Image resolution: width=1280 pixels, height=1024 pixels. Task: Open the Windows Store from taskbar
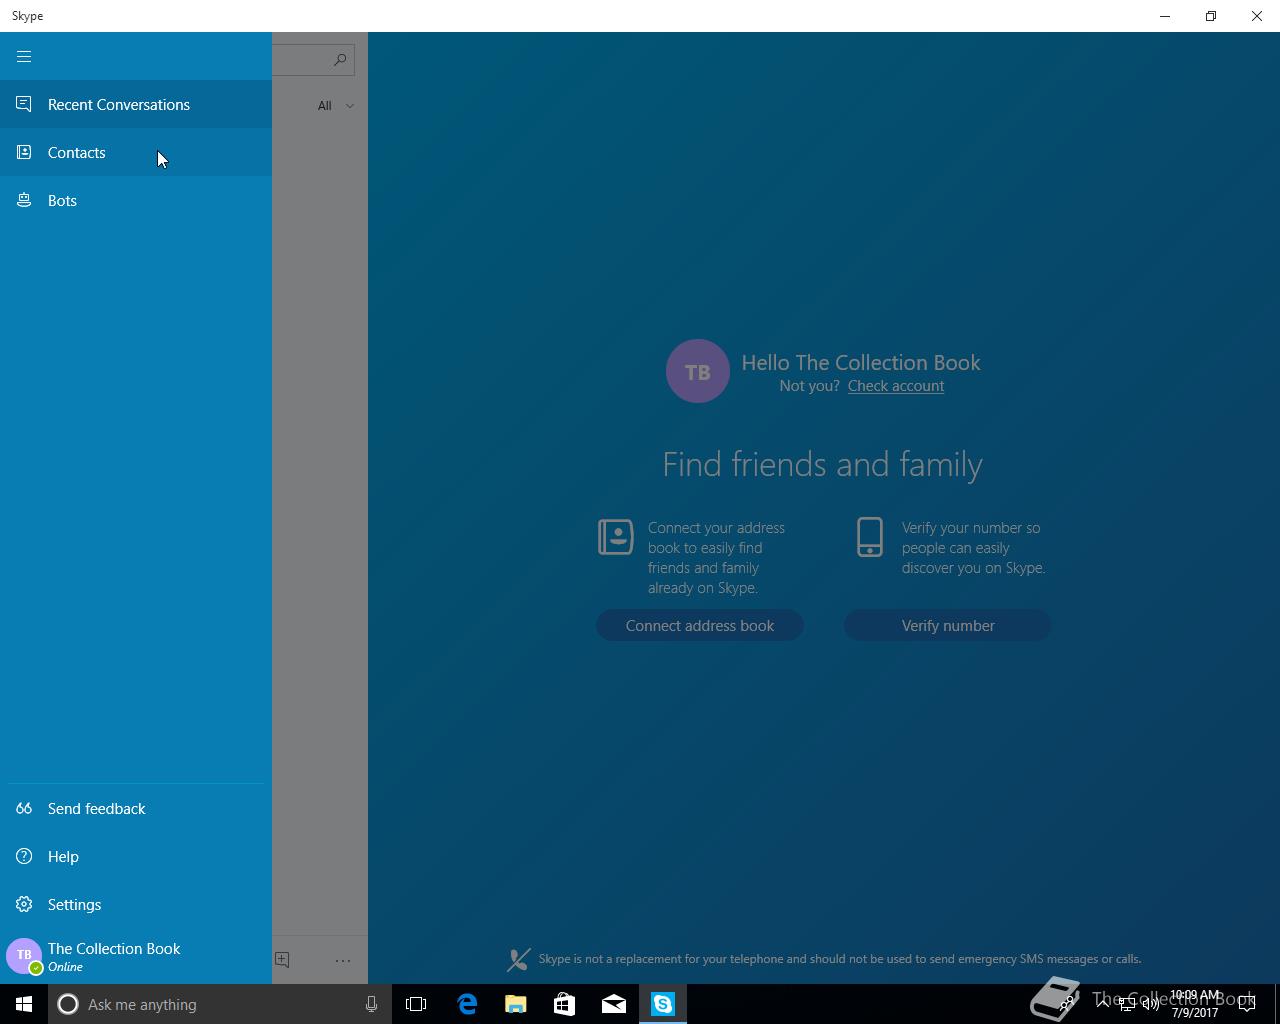click(564, 1004)
